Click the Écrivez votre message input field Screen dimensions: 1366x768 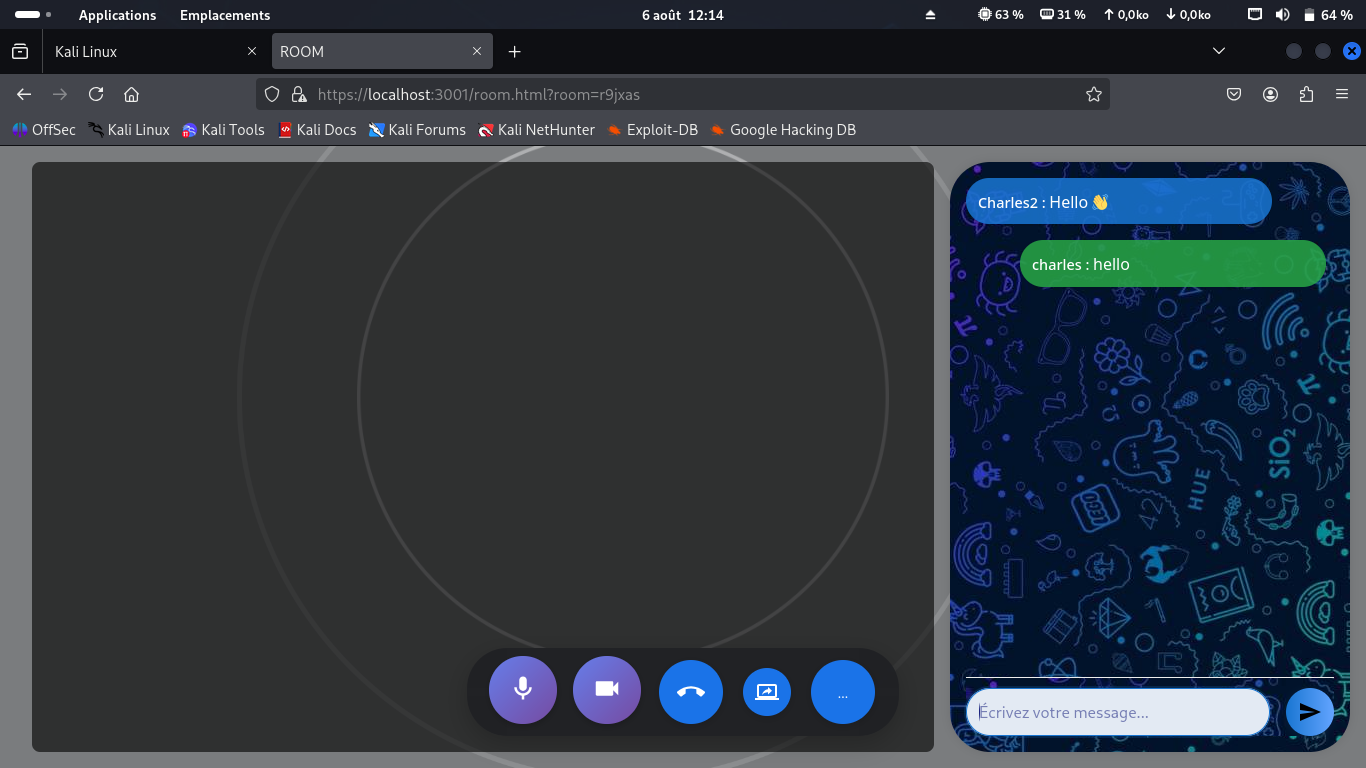[1117, 712]
